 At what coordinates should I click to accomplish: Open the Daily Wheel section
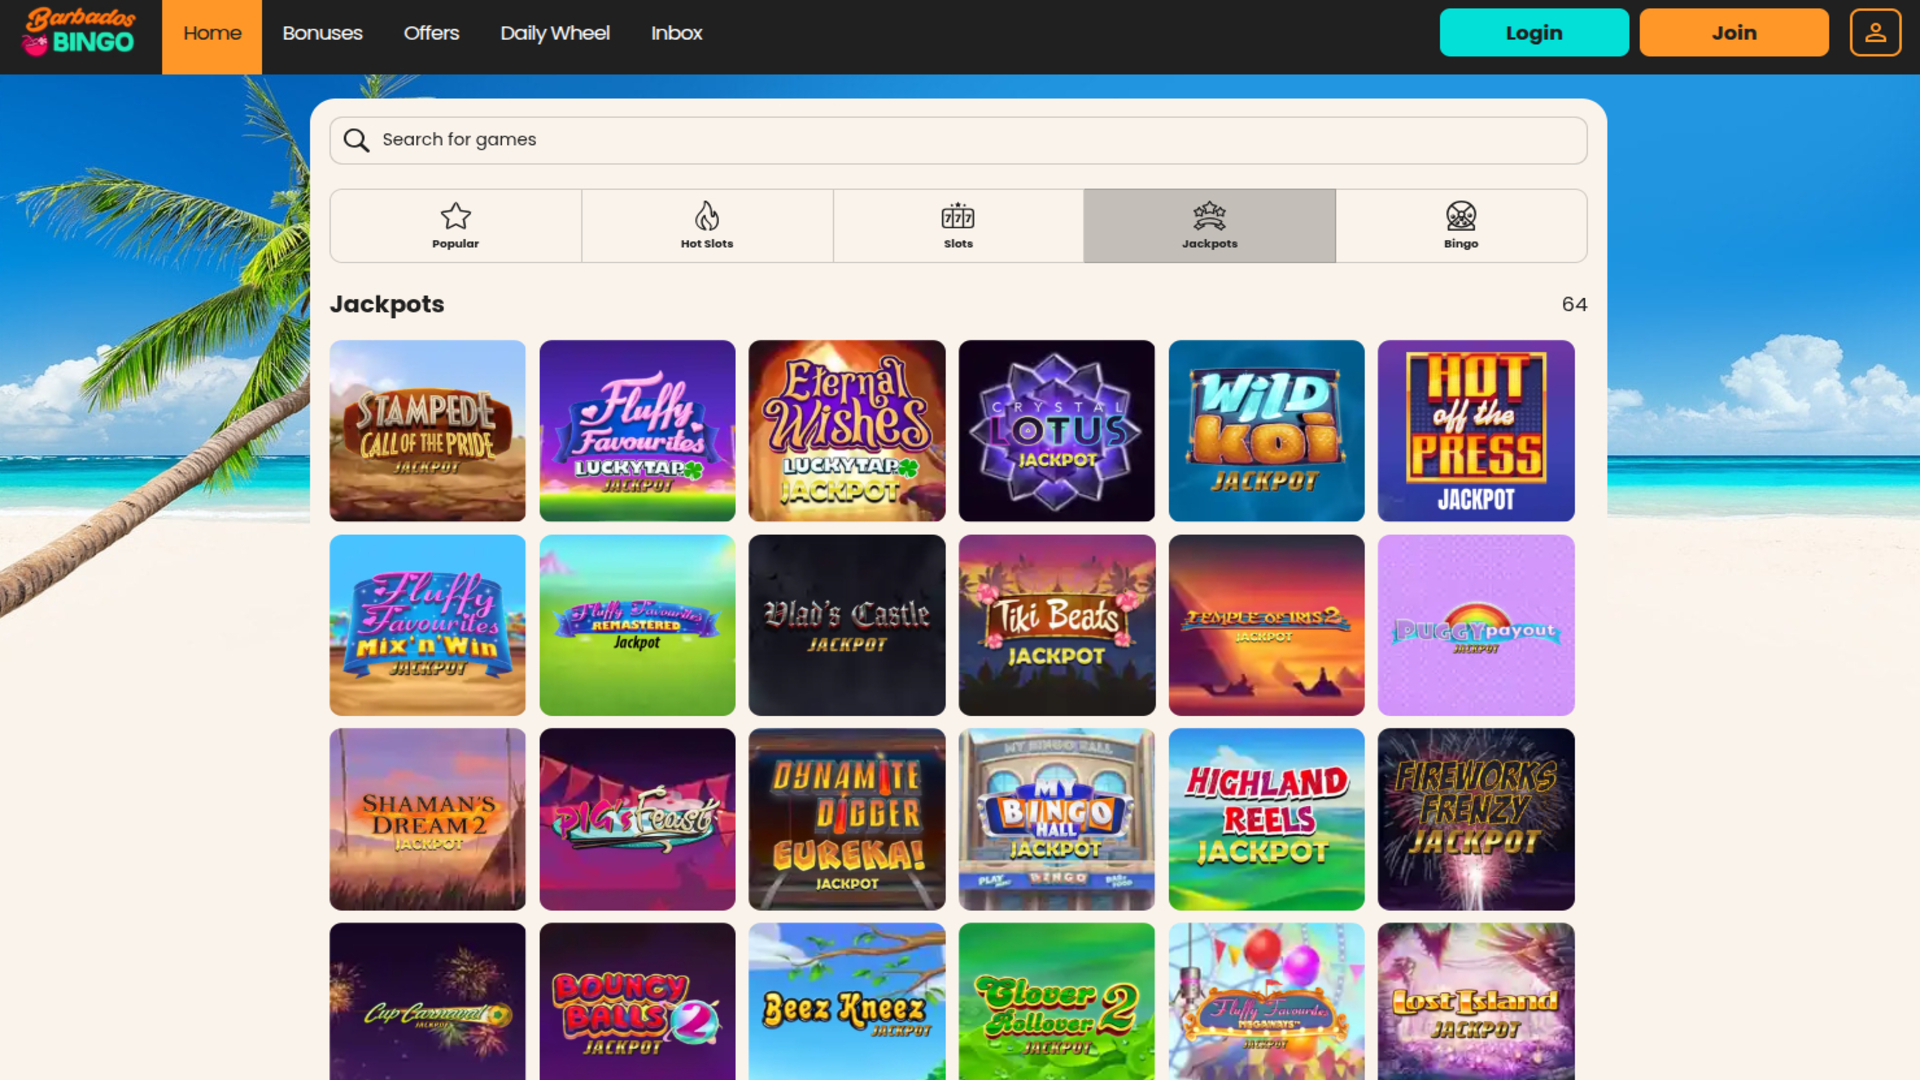554,33
